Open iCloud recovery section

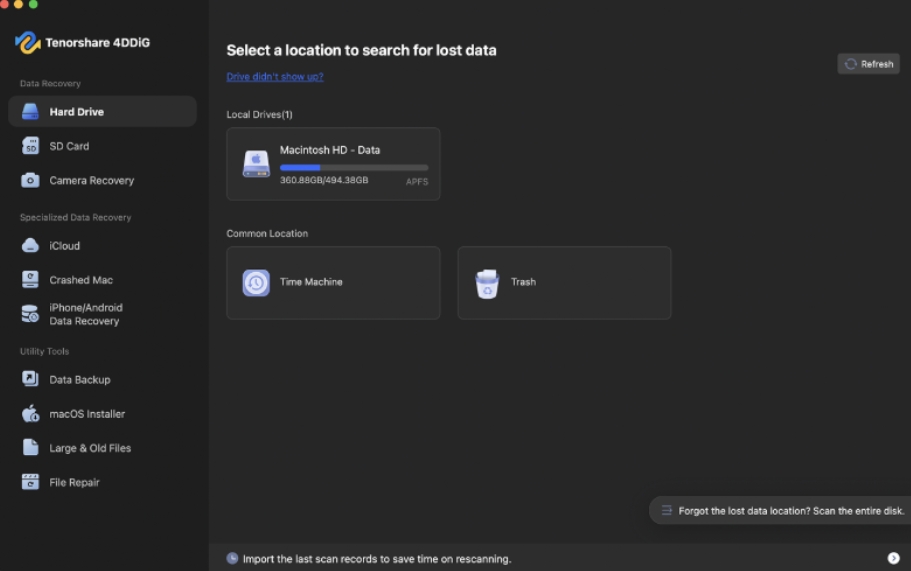pyautogui.click(x=102, y=246)
